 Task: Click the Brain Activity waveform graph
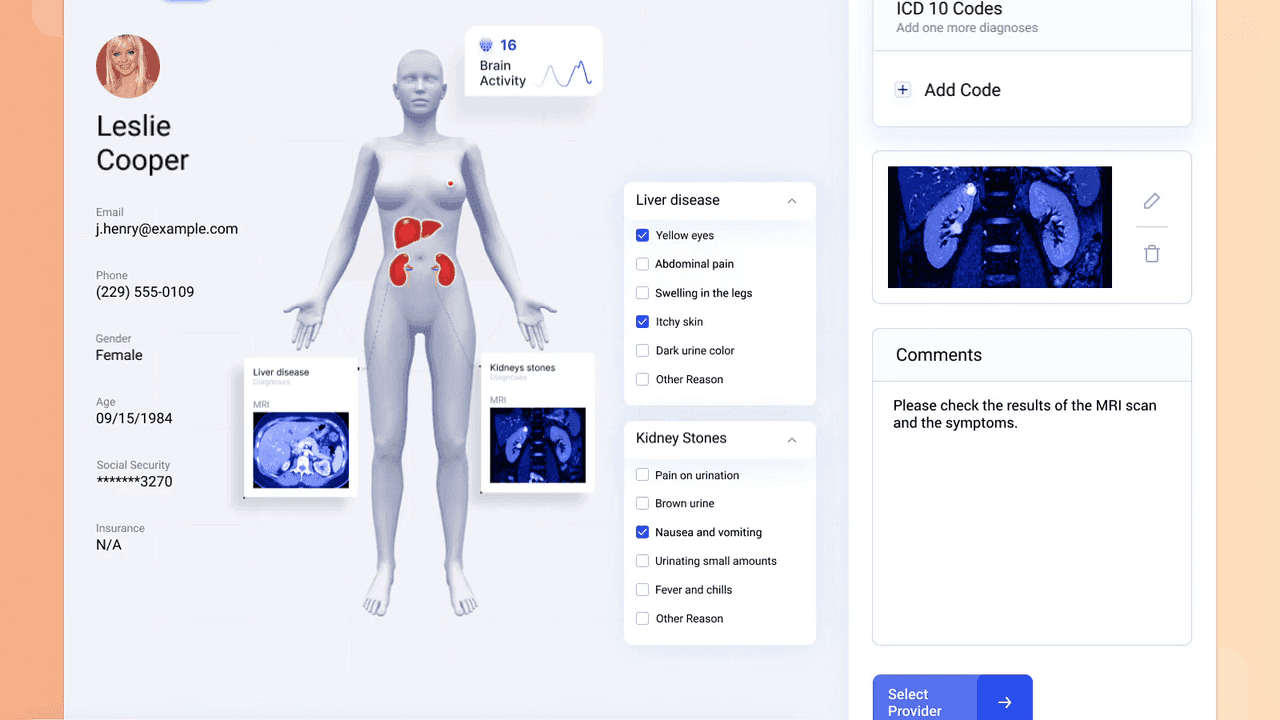565,74
